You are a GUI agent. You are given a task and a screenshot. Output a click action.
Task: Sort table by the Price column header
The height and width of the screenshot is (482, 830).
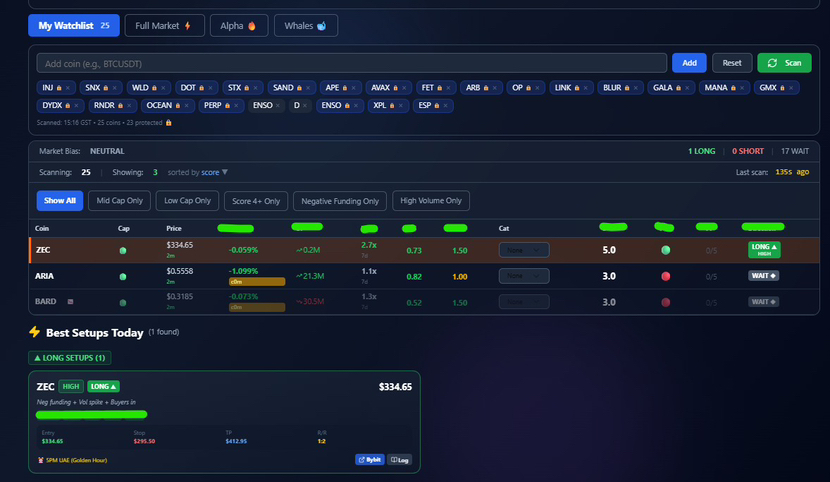tap(174, 229)
